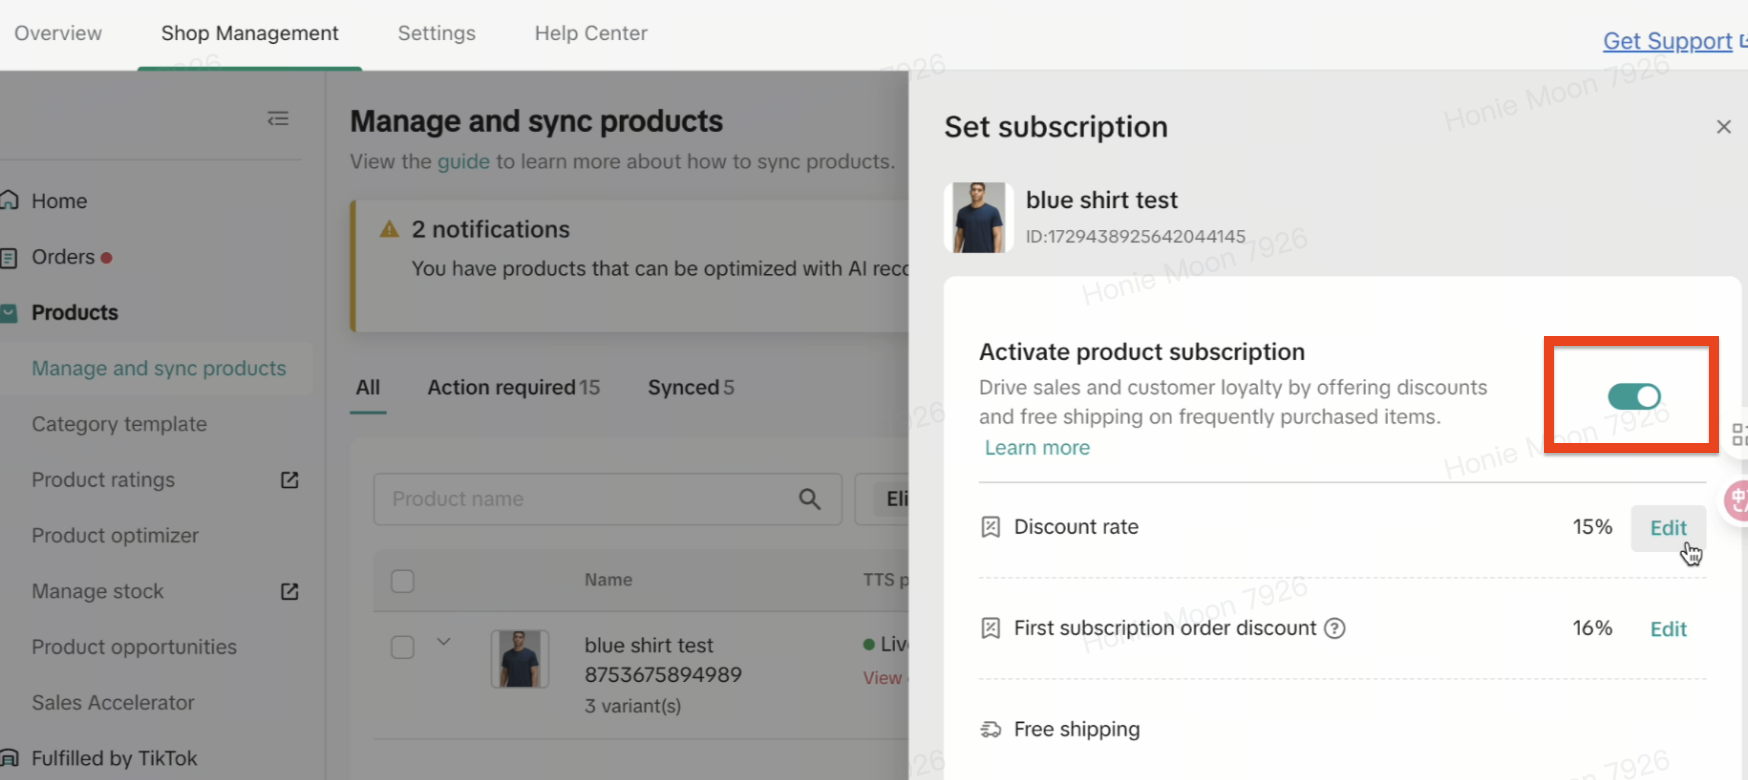Edit the 15% Discount rate
The image size is (1748, 780).
coord(1667,528)
